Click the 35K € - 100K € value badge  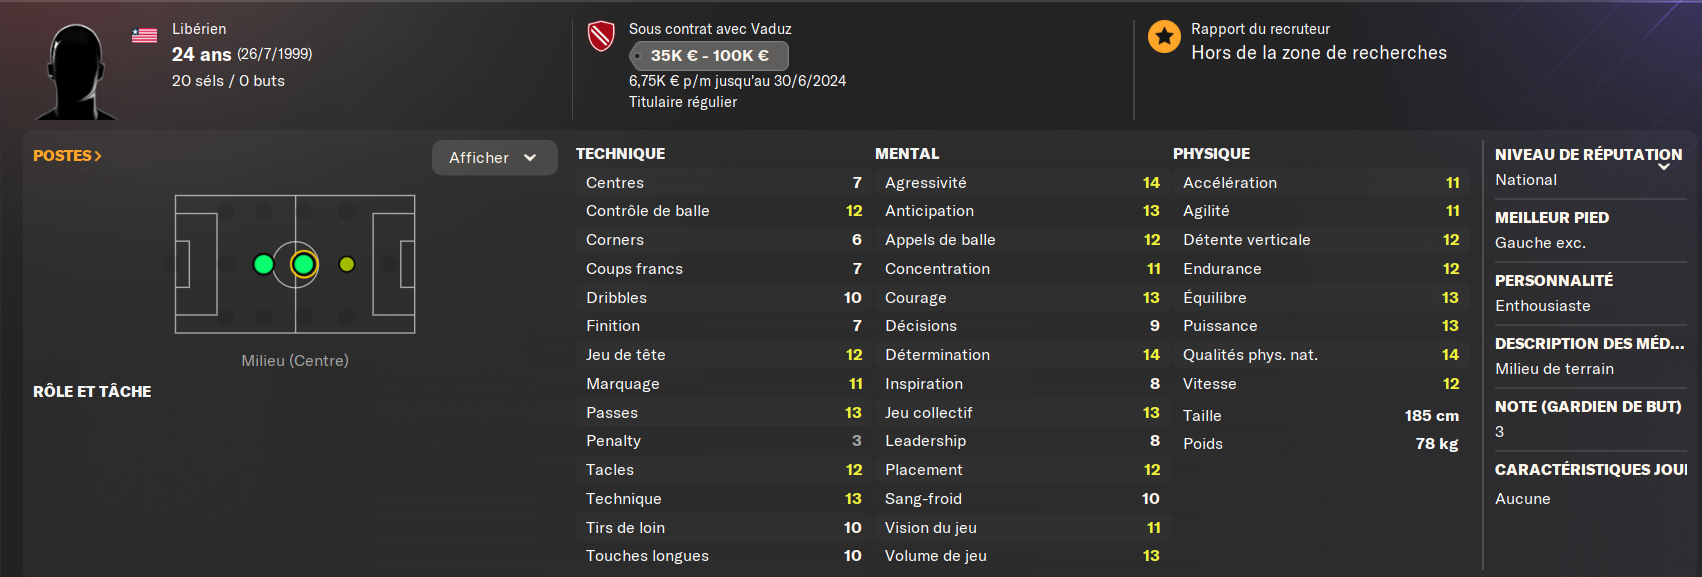[709, 56]
